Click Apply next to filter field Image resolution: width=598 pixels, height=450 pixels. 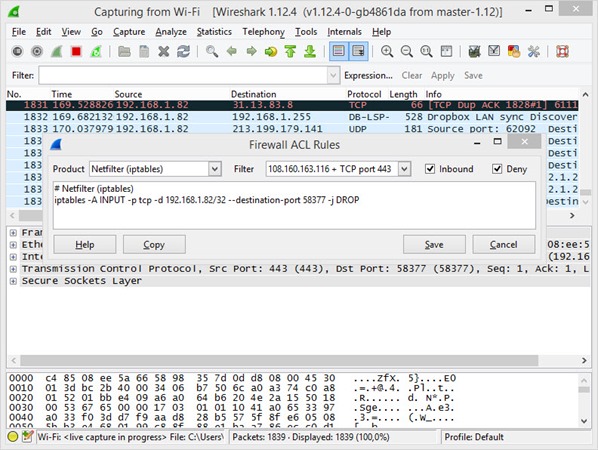[442, 76]
